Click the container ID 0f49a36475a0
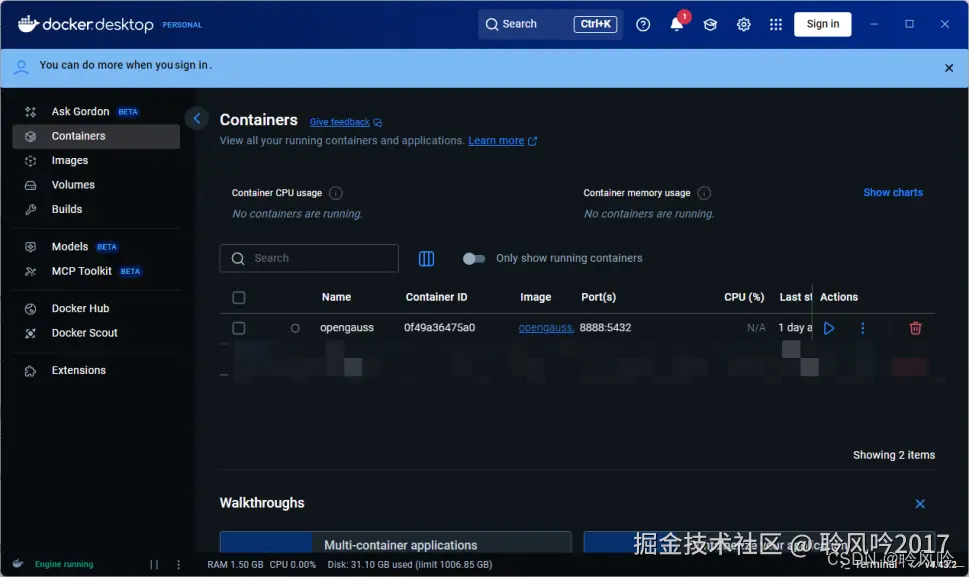This screenshot has width=969, height=577. [x=439, y=328]
